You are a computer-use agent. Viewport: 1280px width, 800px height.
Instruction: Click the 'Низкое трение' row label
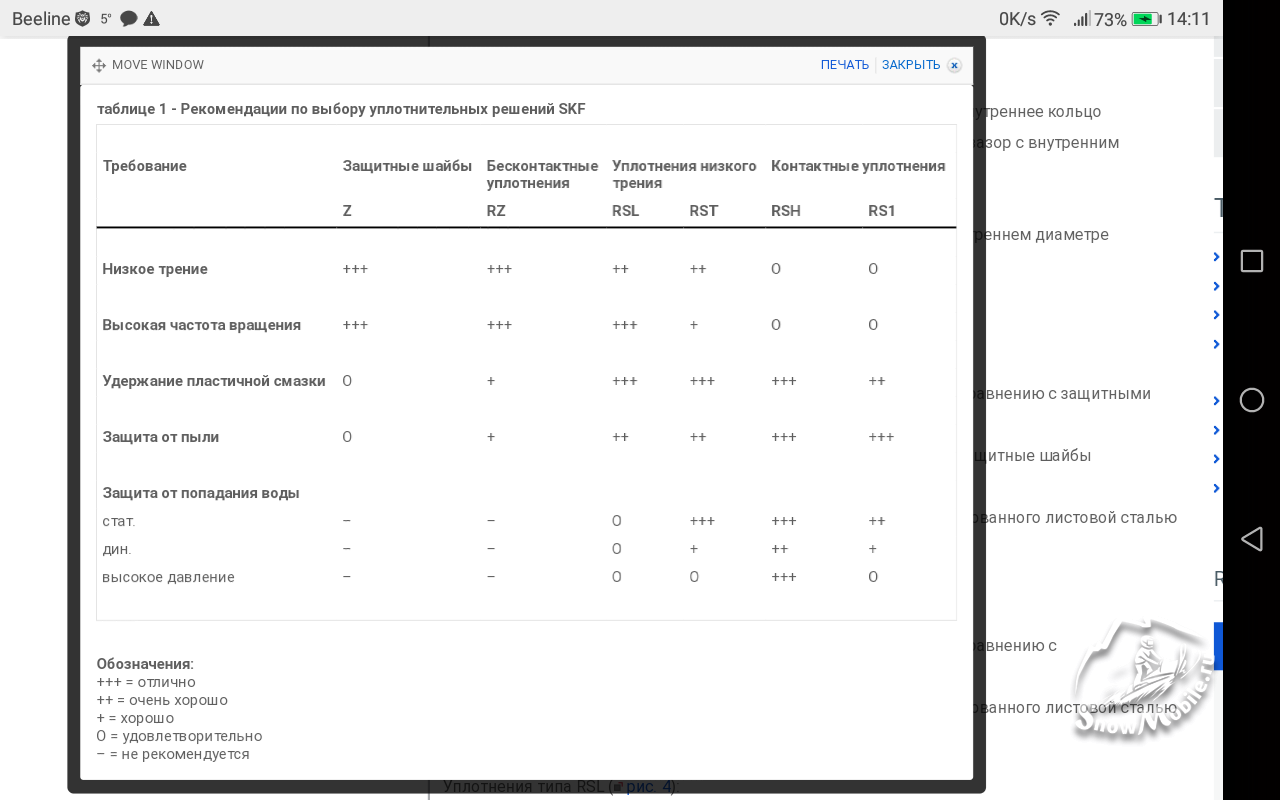pyautogui.click(x=155, y=269)
